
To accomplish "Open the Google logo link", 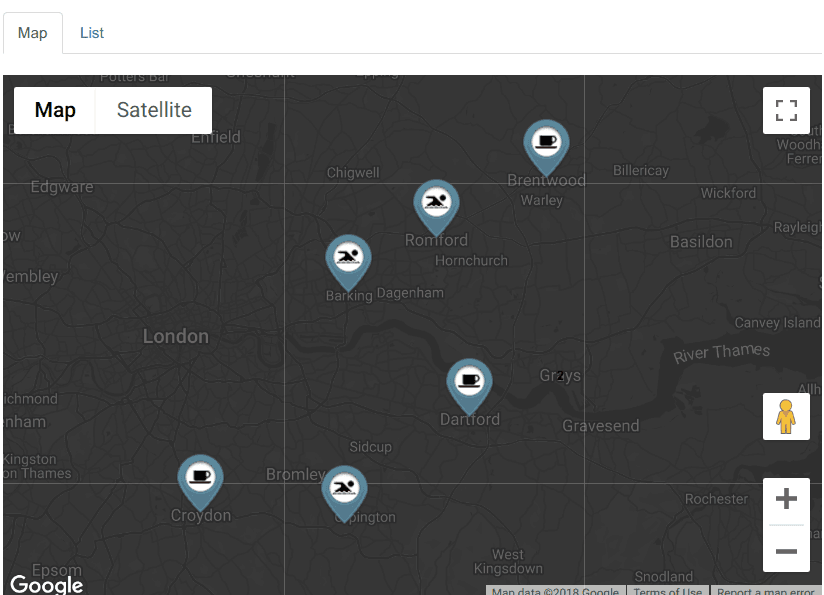I will (x=46, y=584).
